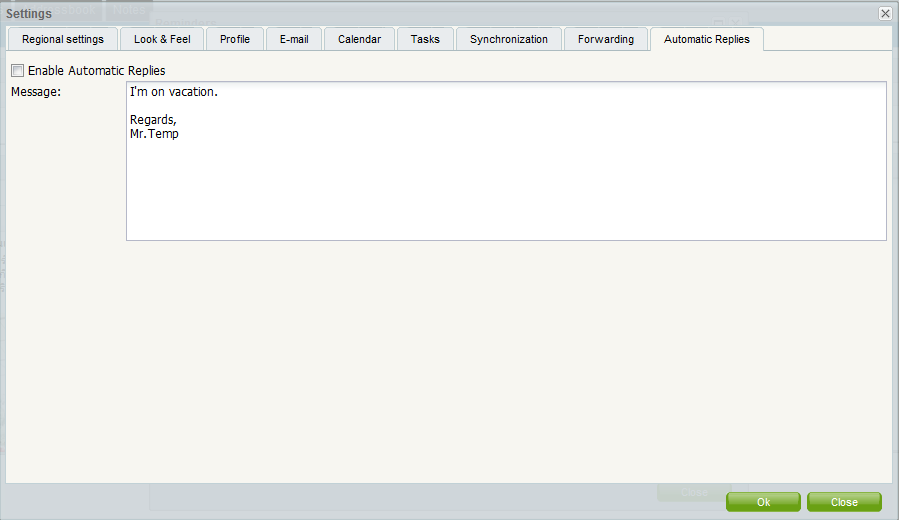Screen dimensions: 899x520
Task: Confirm the settings with Ok
Action: (763, 502)
